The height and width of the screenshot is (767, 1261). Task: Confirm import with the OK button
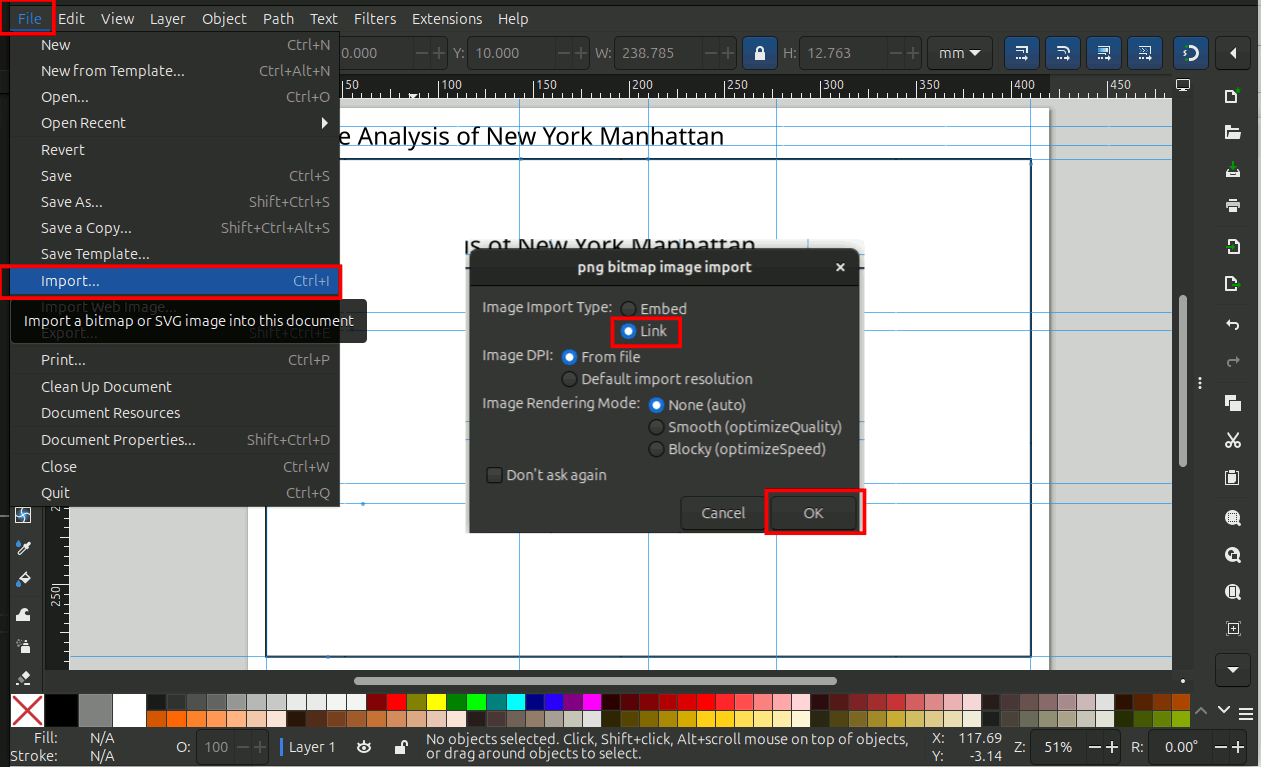click(x=813, y=513)
